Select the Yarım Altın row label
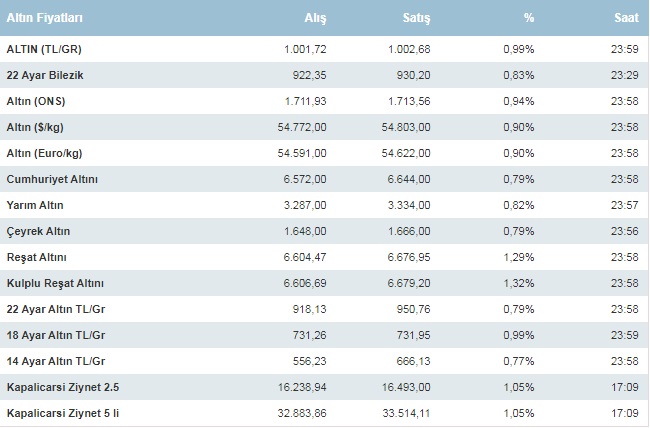Viewport: 650px width, 428px height. pos(37,205)
